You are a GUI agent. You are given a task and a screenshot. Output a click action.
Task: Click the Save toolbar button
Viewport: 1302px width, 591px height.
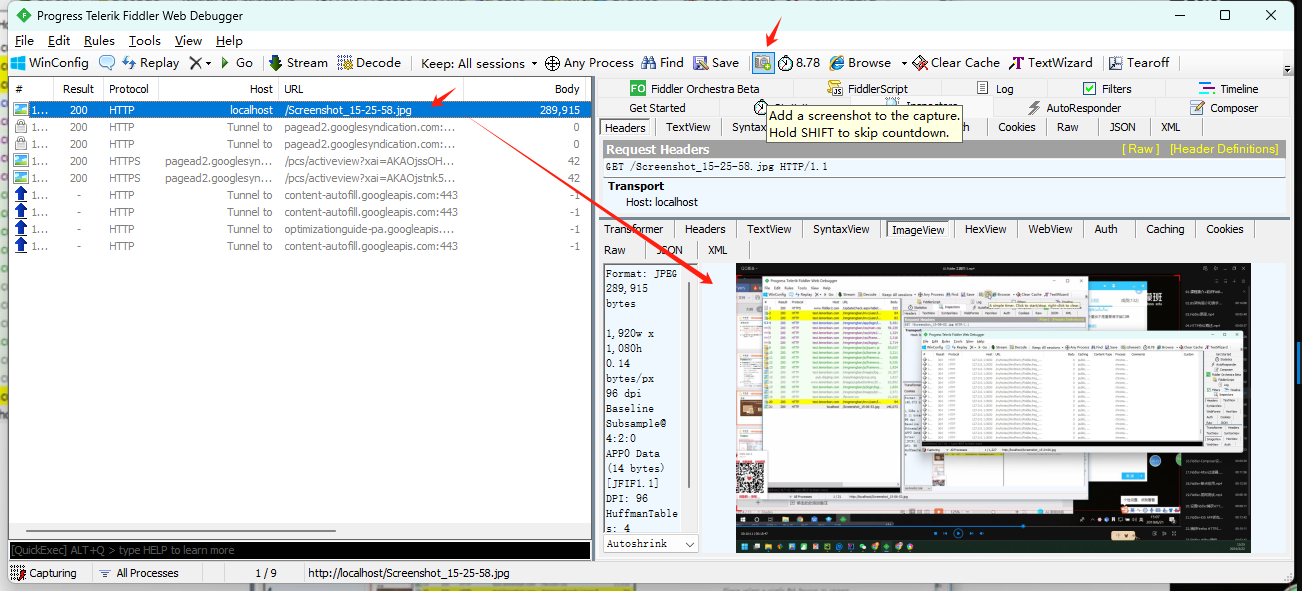pos(716,63)
